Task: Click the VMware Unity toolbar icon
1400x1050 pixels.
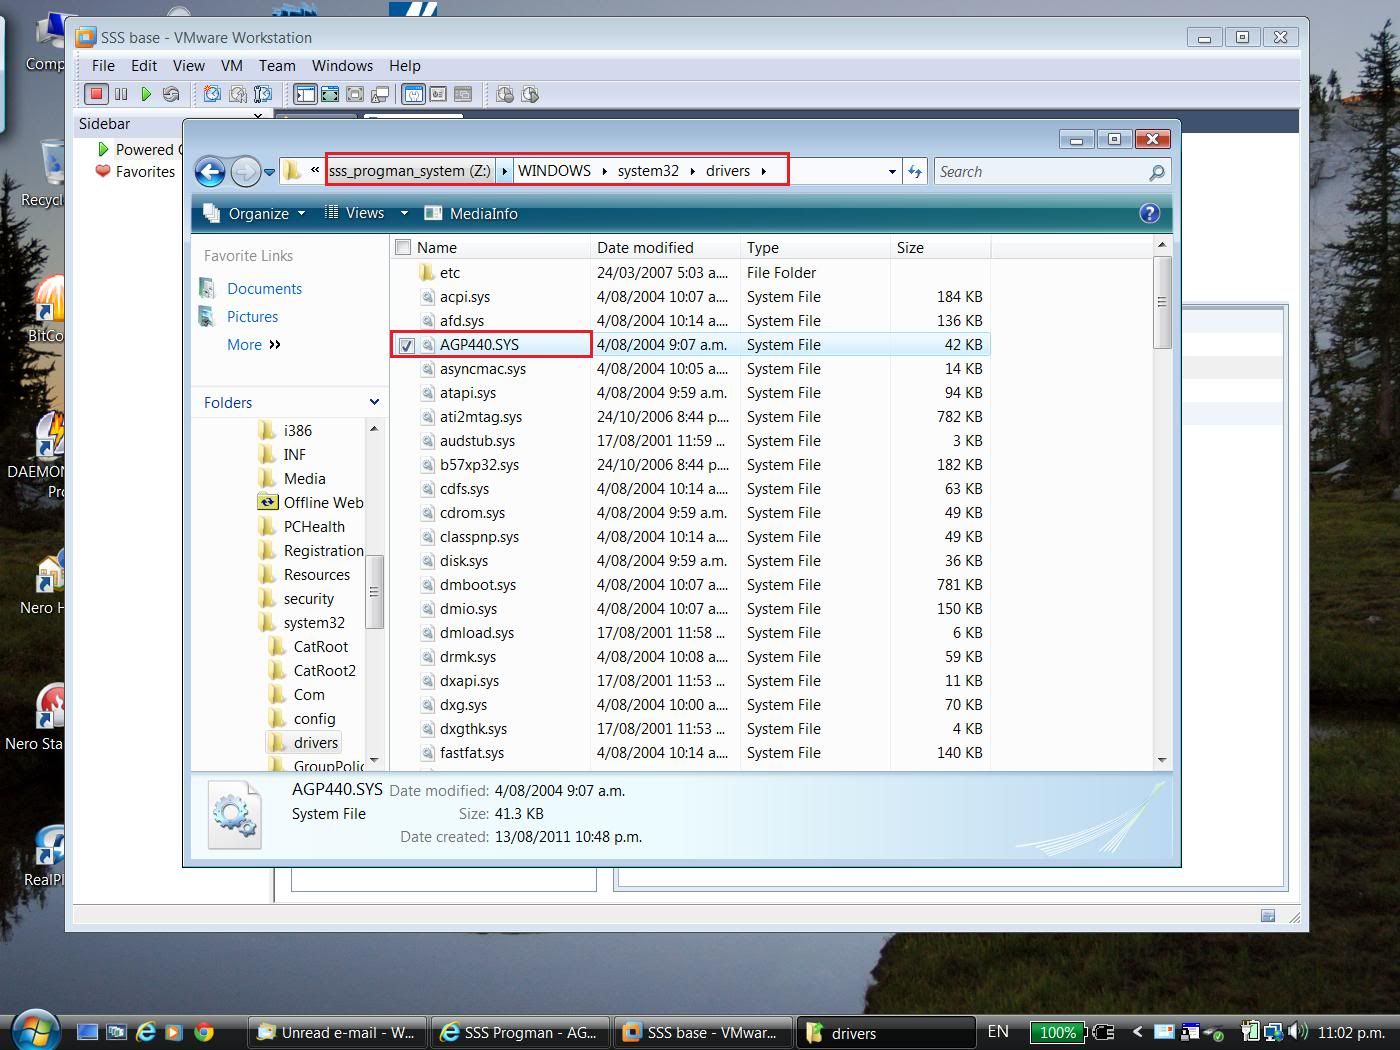Action: click(x=380, y=94)
